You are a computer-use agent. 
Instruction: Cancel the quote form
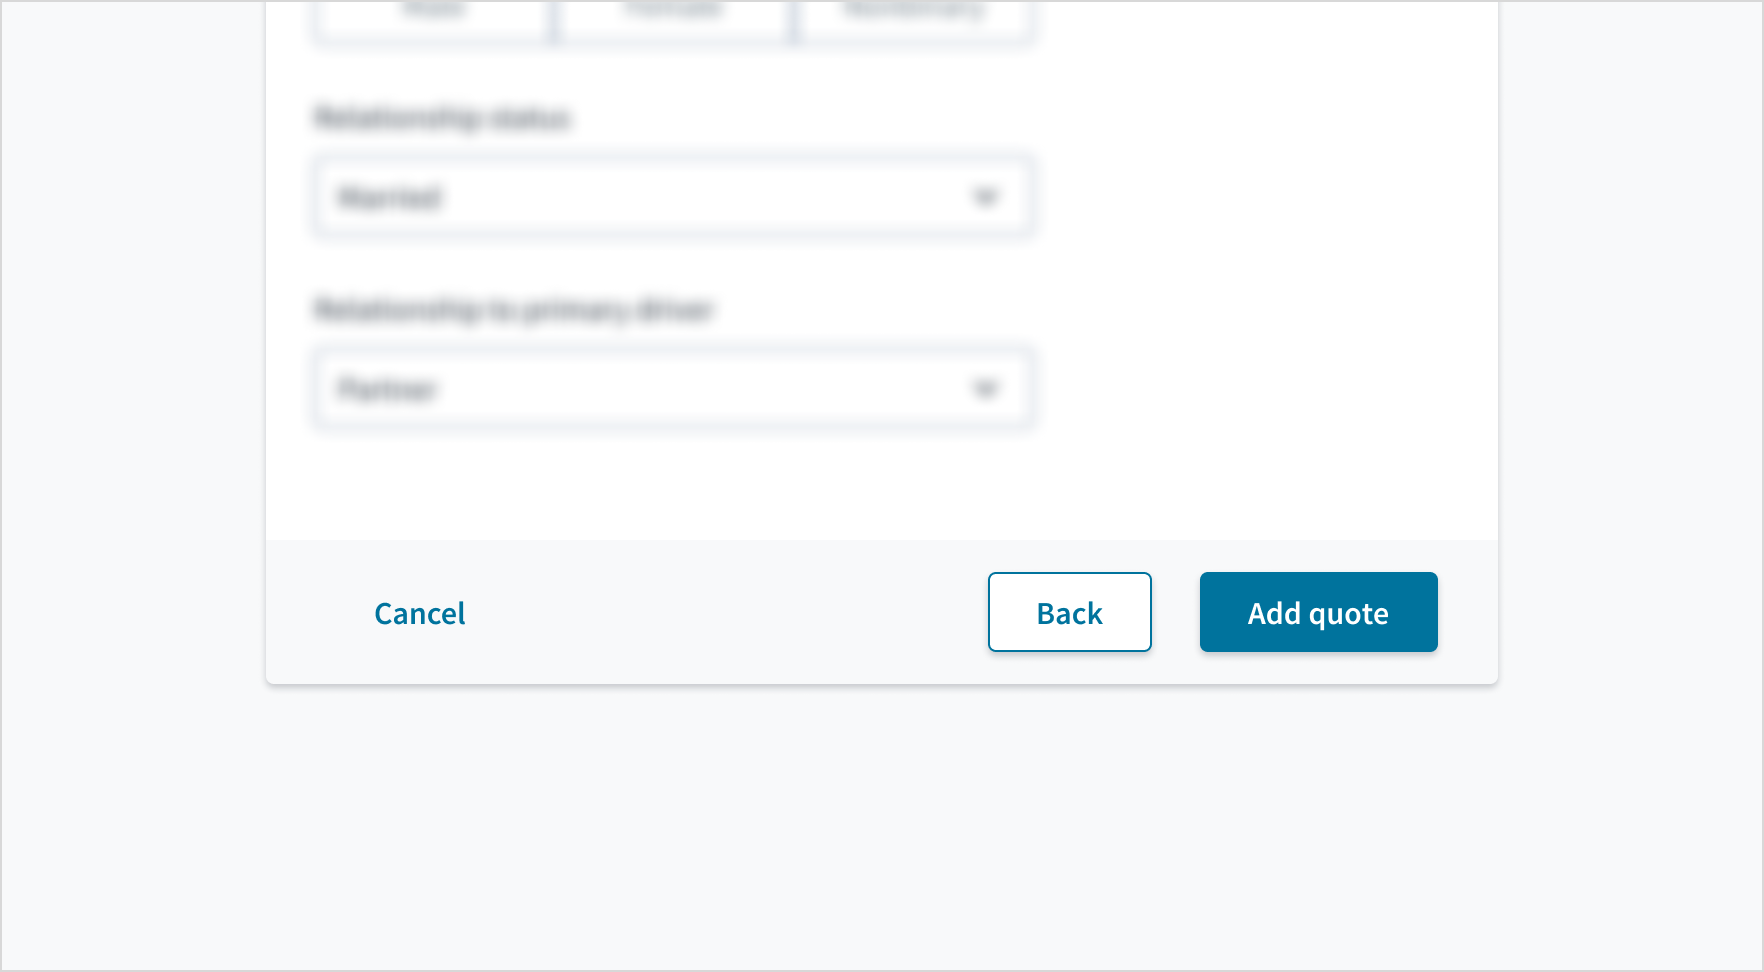pyautogui.click(x=420, y=613)
